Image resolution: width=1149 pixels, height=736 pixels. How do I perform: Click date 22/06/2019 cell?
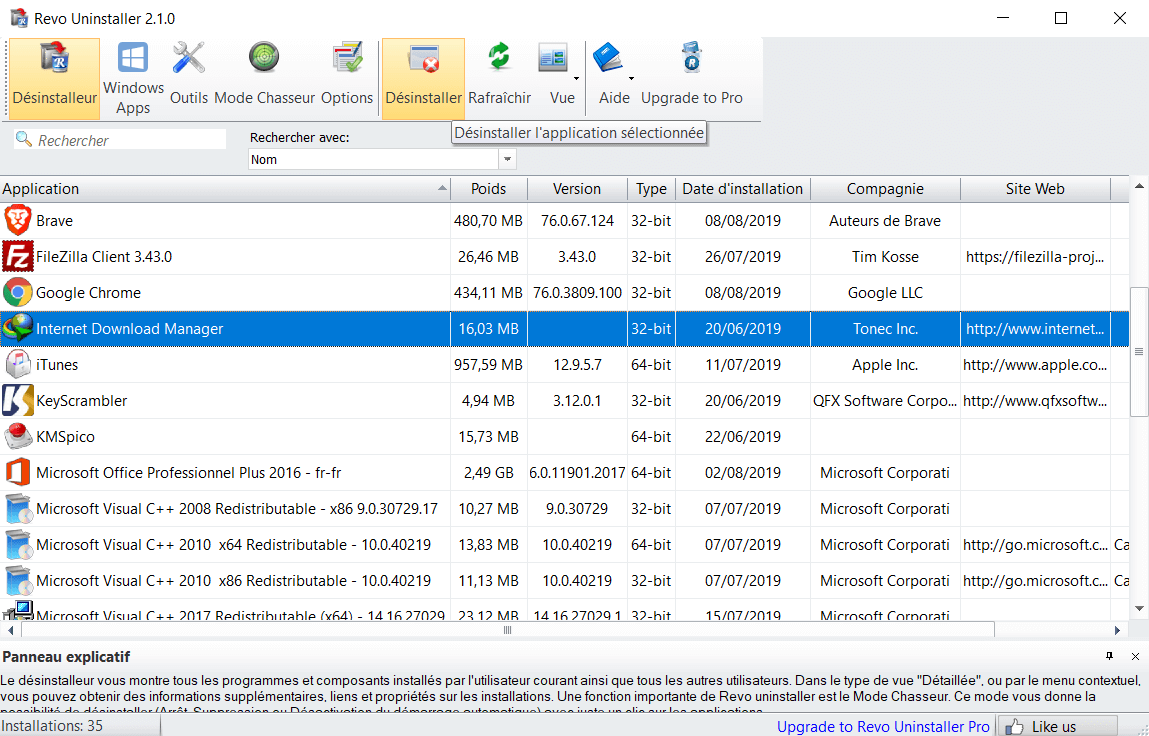coord(743,436)
